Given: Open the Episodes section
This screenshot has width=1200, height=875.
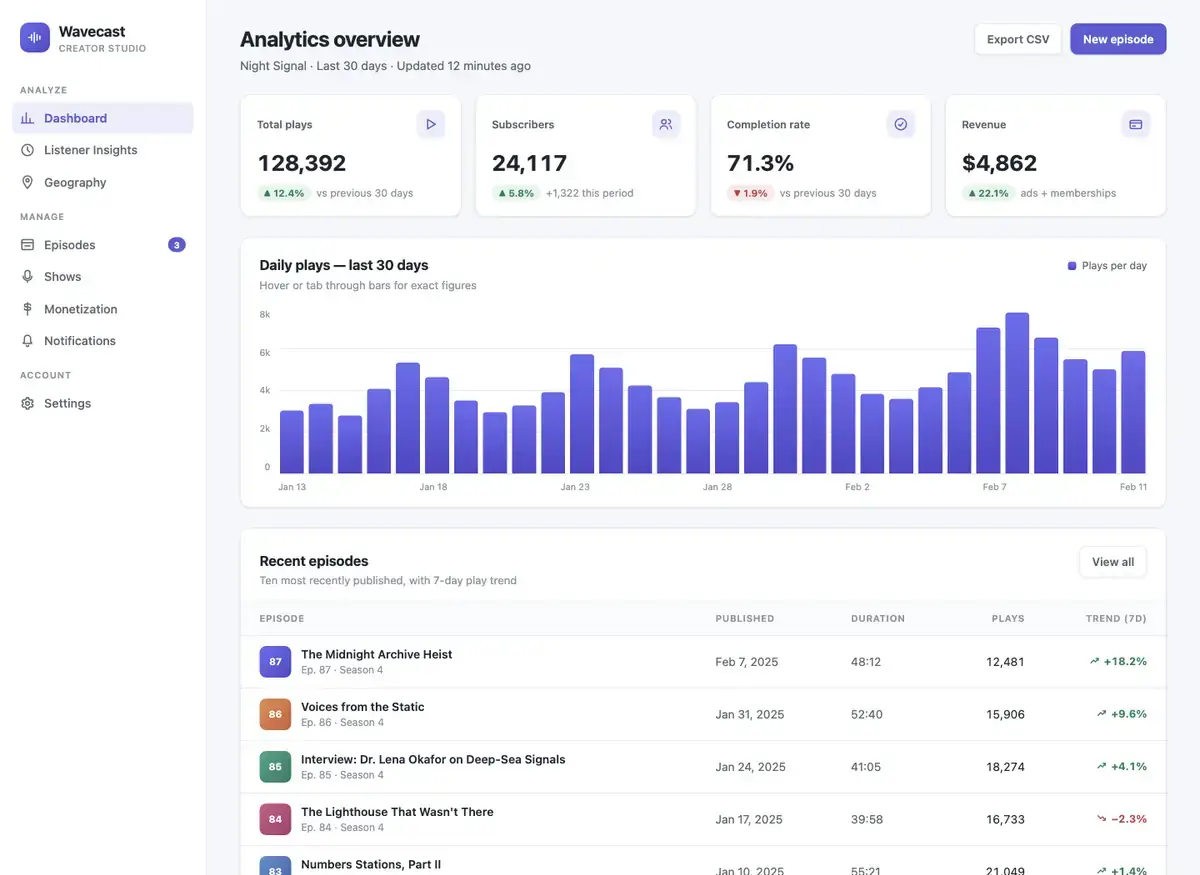Looking at the screenshot, I should 103,245.
